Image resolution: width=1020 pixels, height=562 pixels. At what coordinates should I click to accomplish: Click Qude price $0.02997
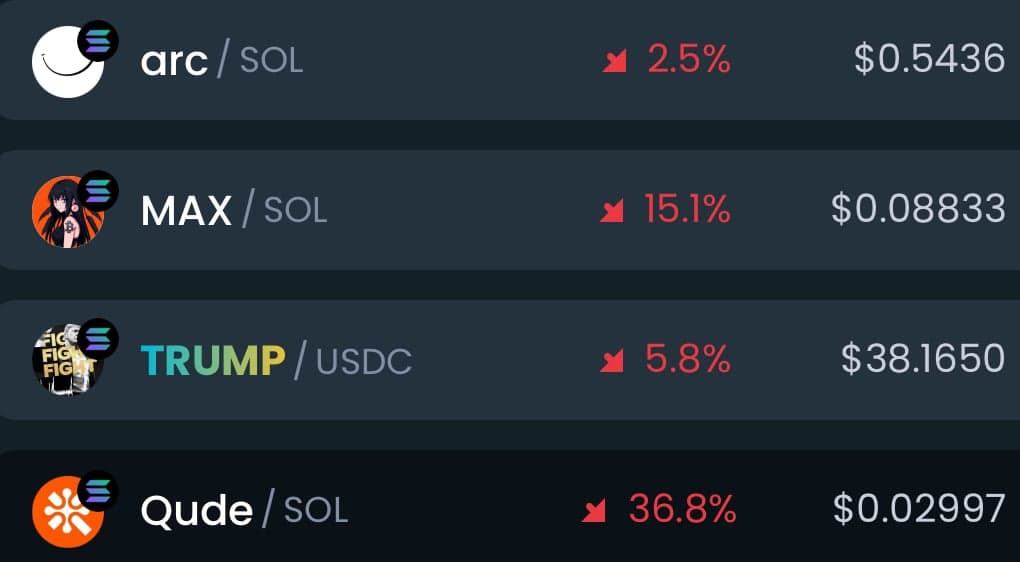(918, 508)
